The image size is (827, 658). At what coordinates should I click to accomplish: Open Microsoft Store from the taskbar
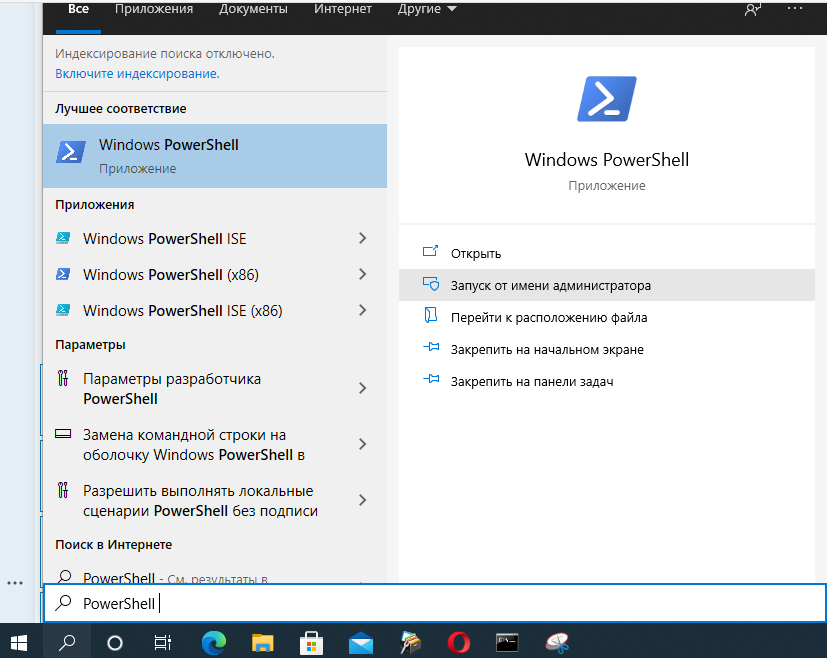pyautogui.click(x=311, y=643)
